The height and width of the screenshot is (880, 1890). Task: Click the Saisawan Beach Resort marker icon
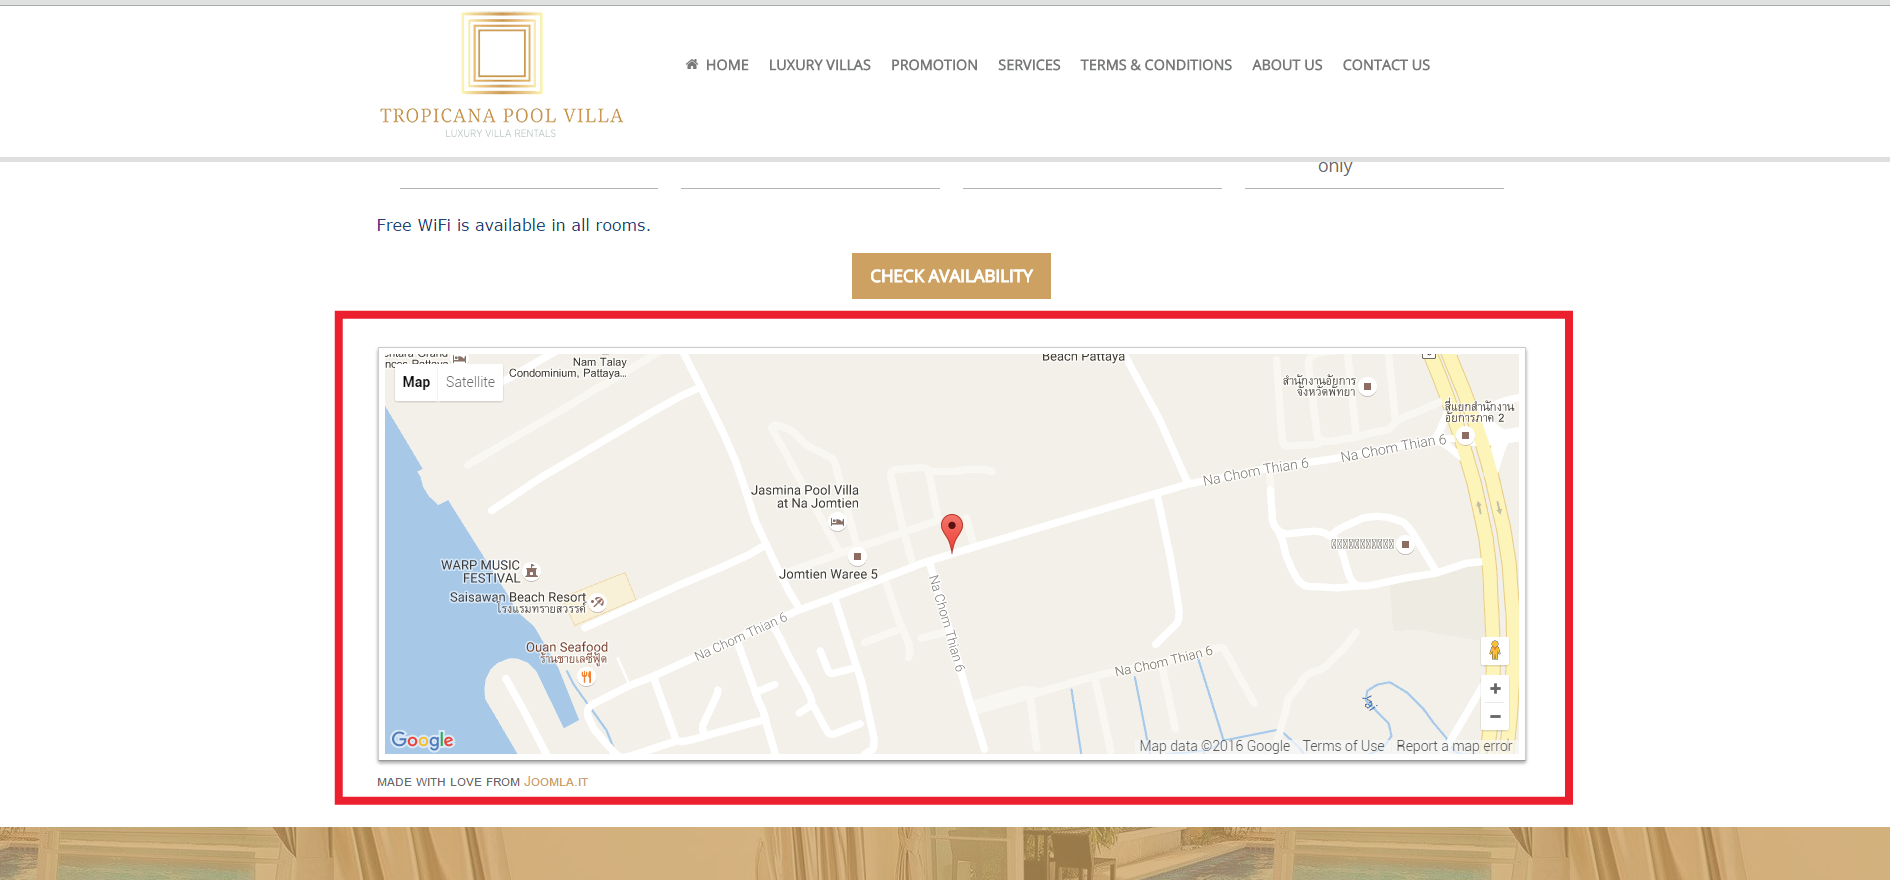click(597, 602)
